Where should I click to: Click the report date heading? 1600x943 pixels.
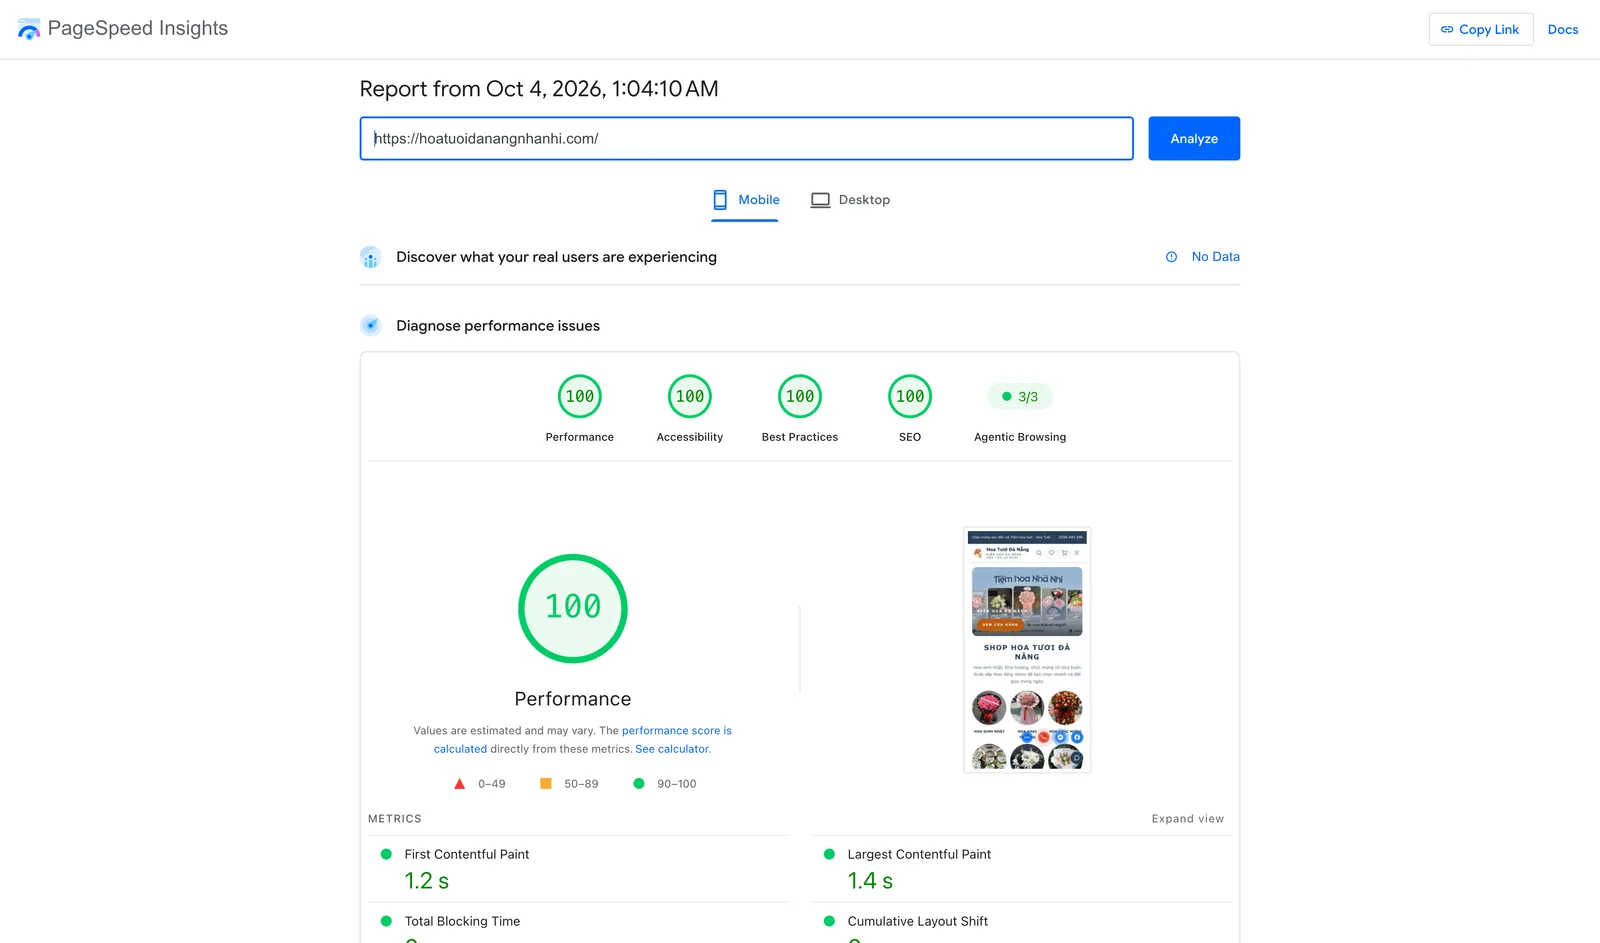pos(539,89)
